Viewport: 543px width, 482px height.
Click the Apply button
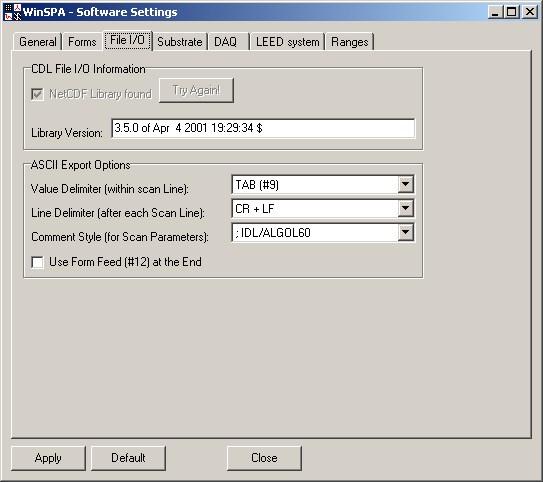point(48,458)
